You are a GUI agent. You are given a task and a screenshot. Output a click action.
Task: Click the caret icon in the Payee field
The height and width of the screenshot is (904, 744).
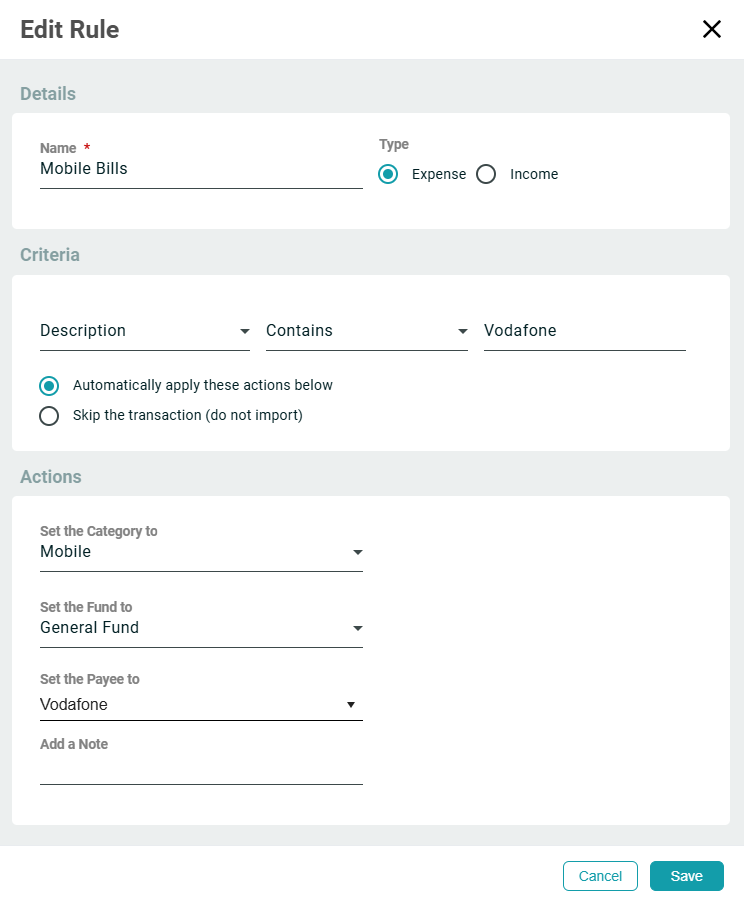point(351,705)
